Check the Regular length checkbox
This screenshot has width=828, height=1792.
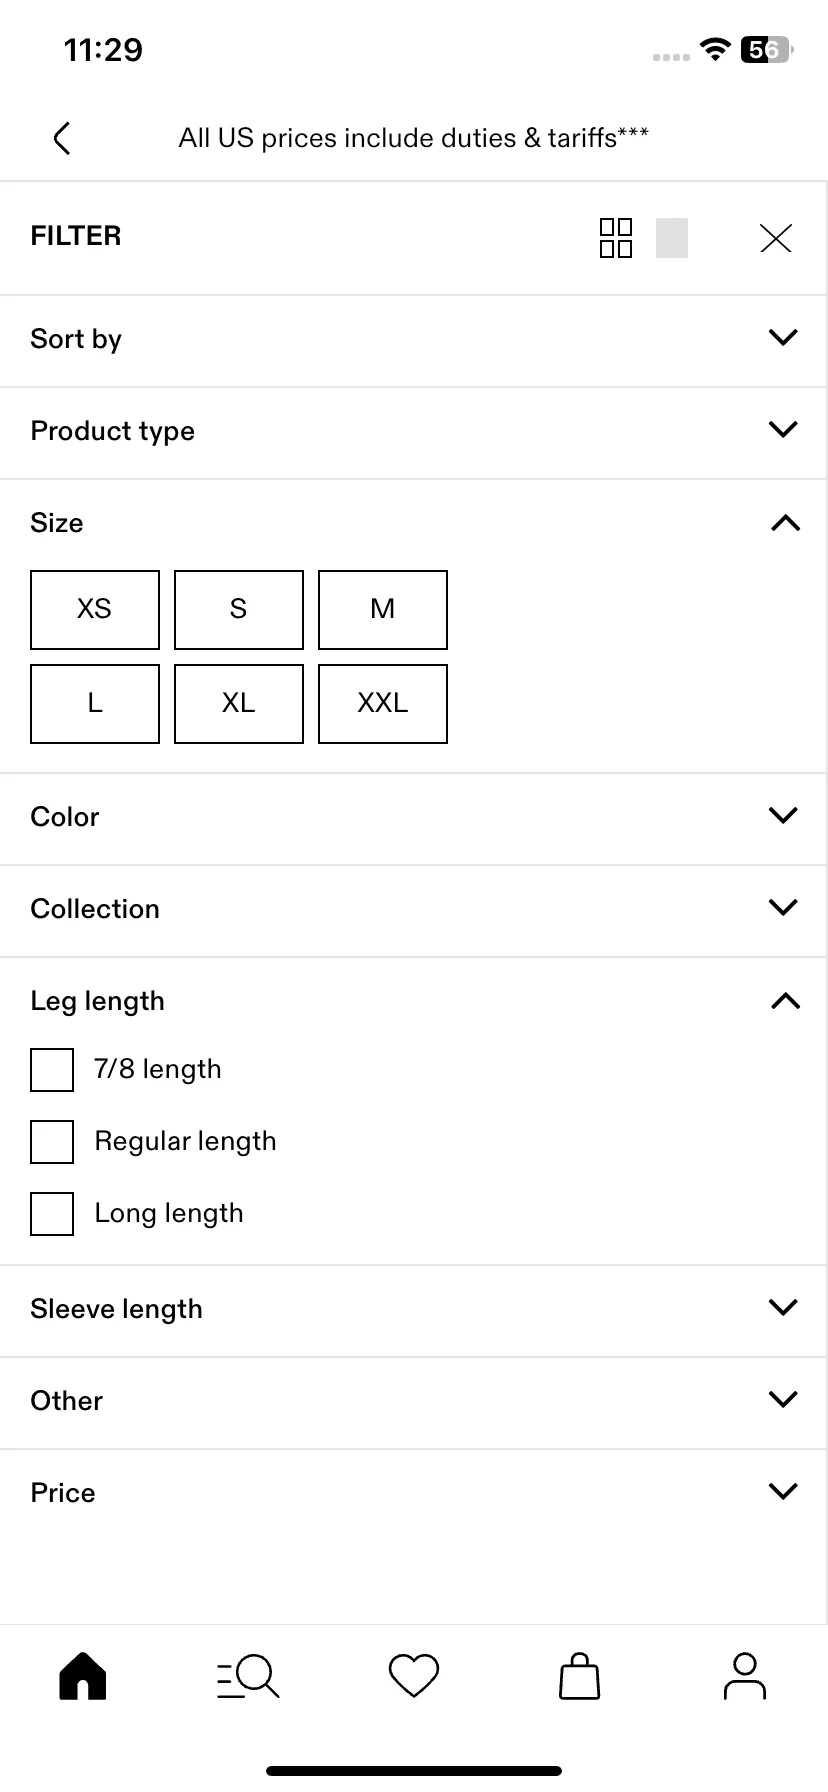[x=52, y=1141]
